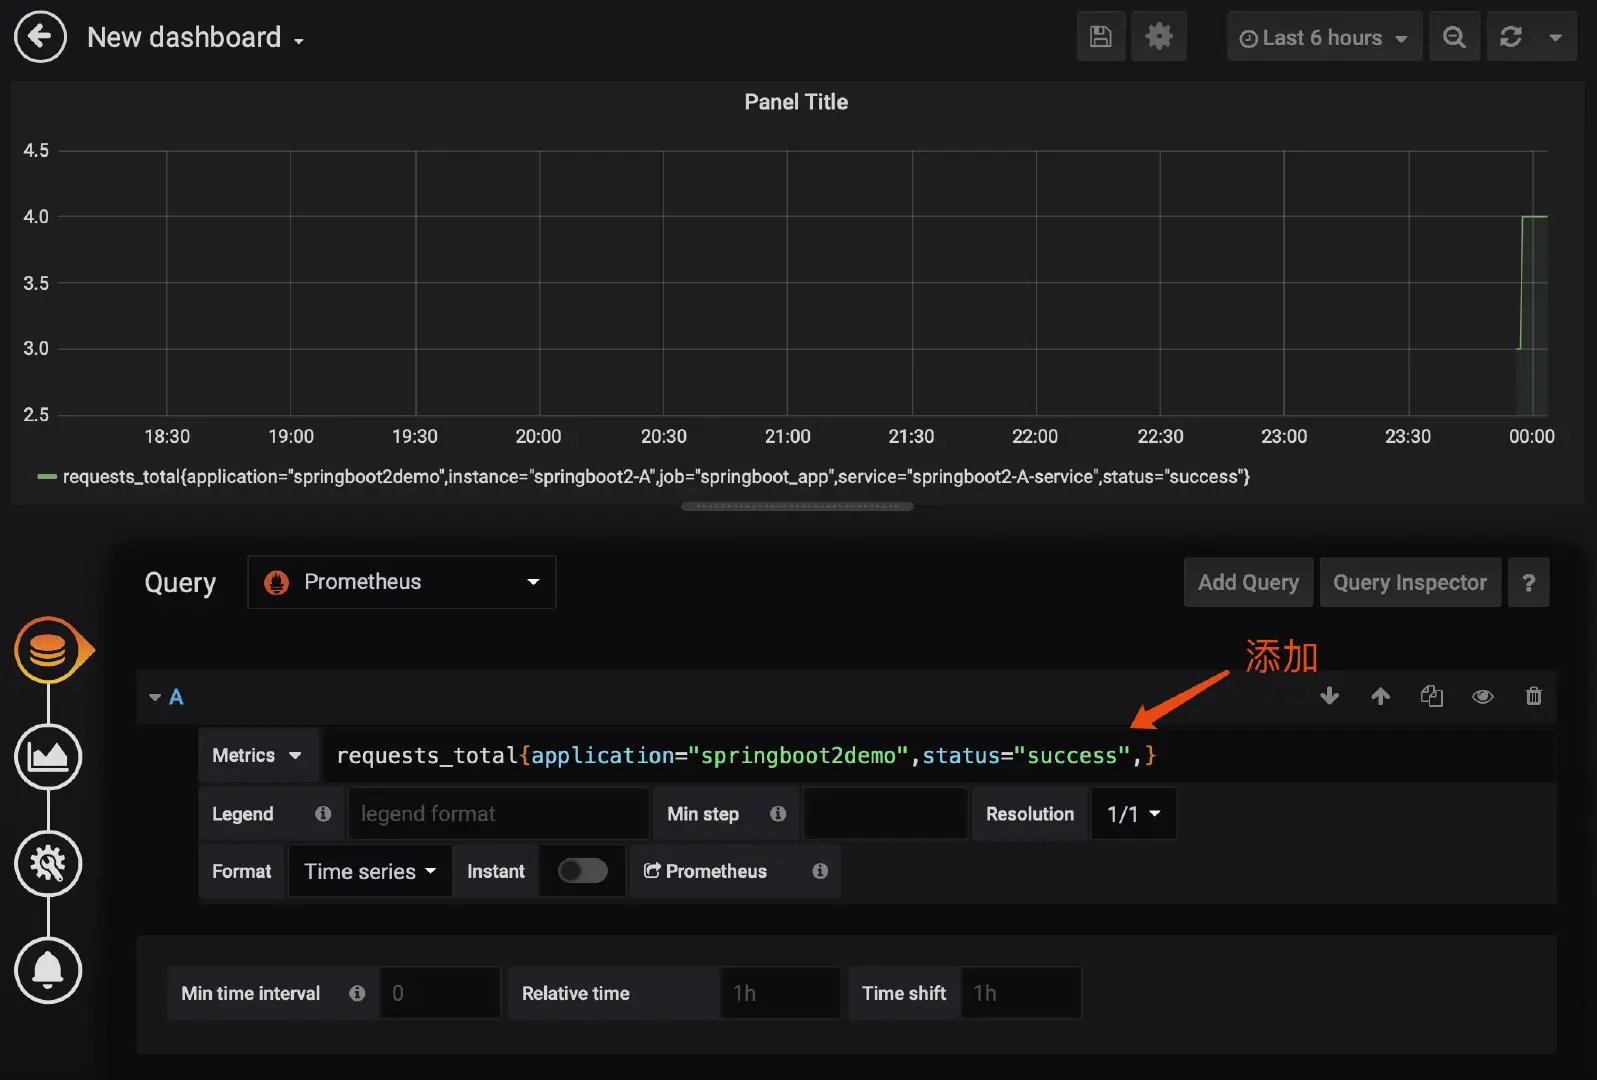Click the Prometheus flame icon in selector
Screen dimensions: 1597x1080
(x=277, y=583)
